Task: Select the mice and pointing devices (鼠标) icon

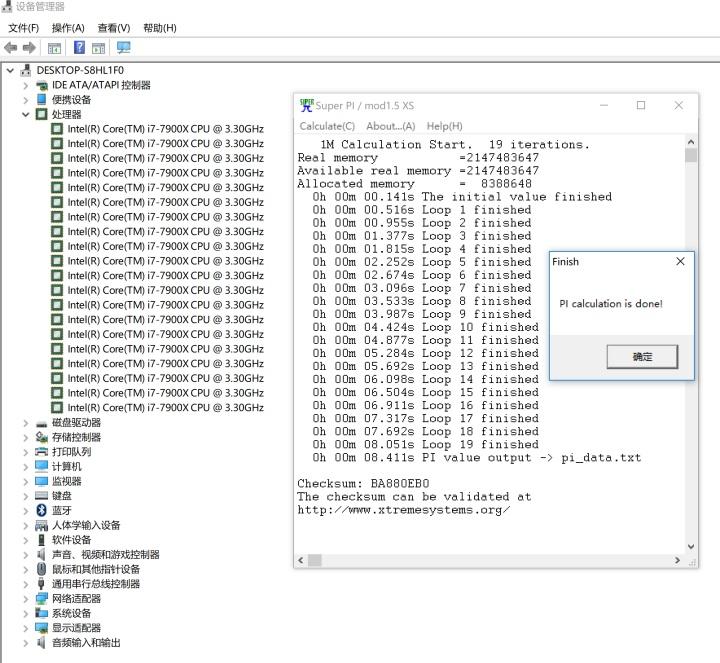Action: [41, 569]
